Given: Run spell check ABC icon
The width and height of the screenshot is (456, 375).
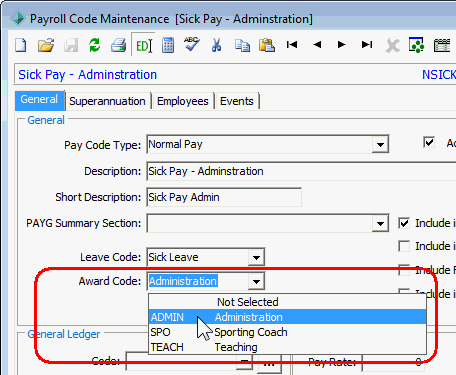Looking at the screenshot, I should (192, 44).
